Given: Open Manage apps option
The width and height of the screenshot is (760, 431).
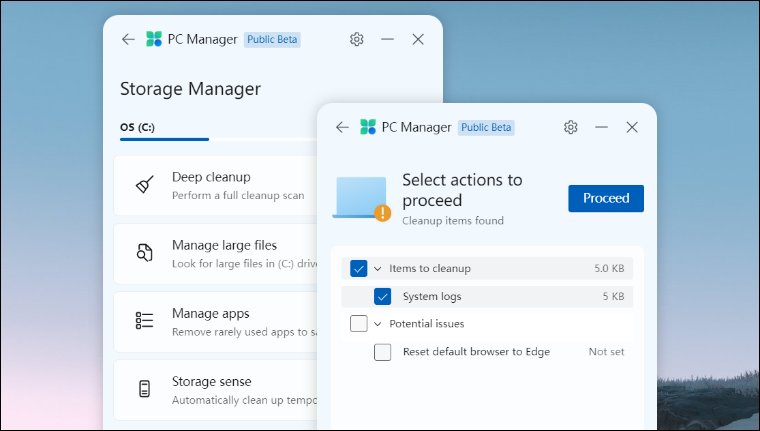Looking at the screenshot, I should point(216,322).
